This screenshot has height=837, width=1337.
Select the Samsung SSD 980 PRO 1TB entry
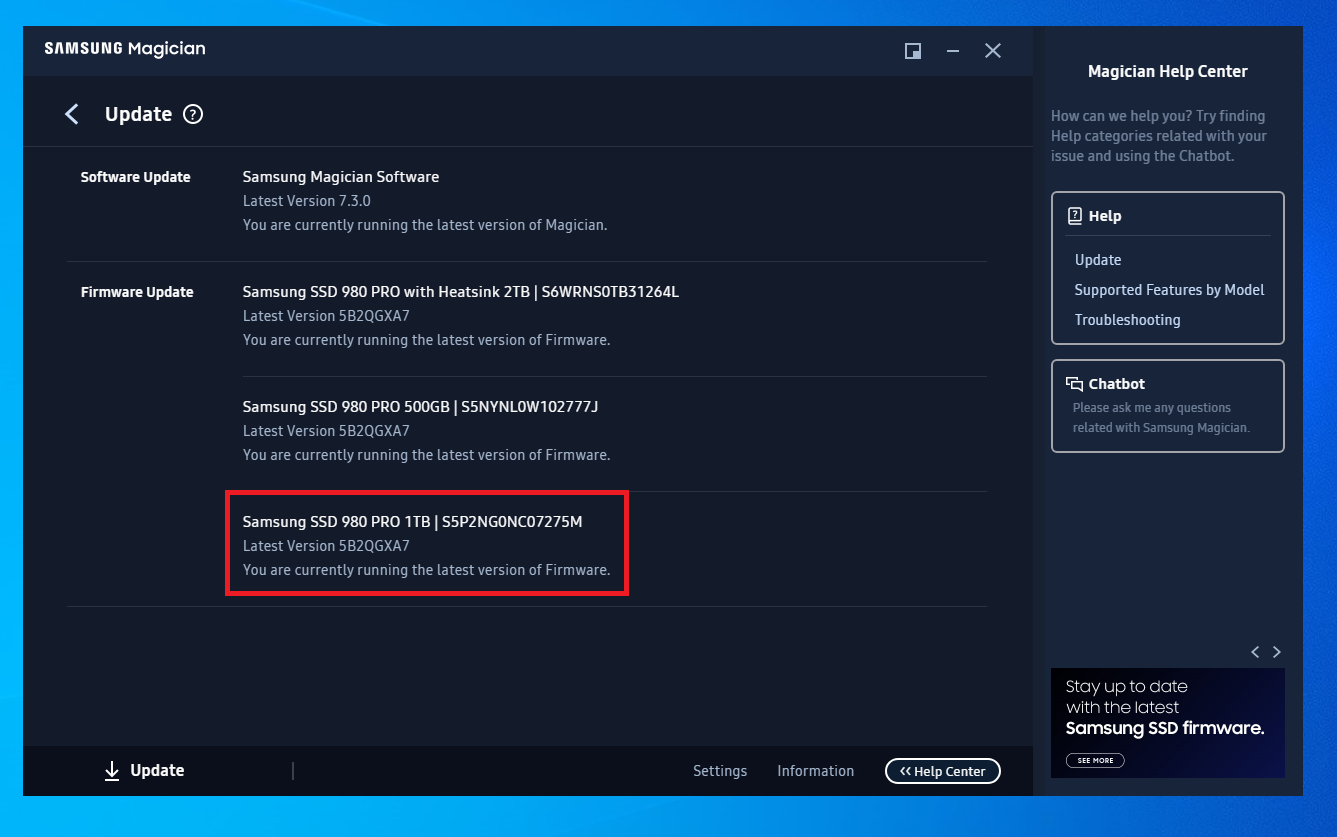[x=427, y=543]
